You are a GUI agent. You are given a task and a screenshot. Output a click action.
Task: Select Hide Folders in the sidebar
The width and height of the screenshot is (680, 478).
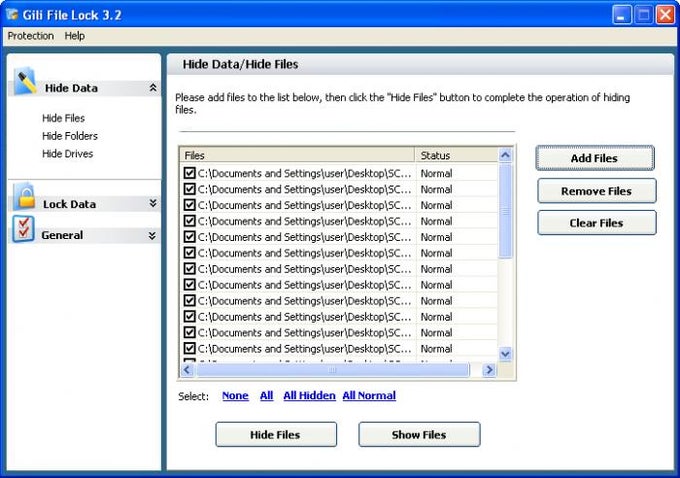click(70, 136)
